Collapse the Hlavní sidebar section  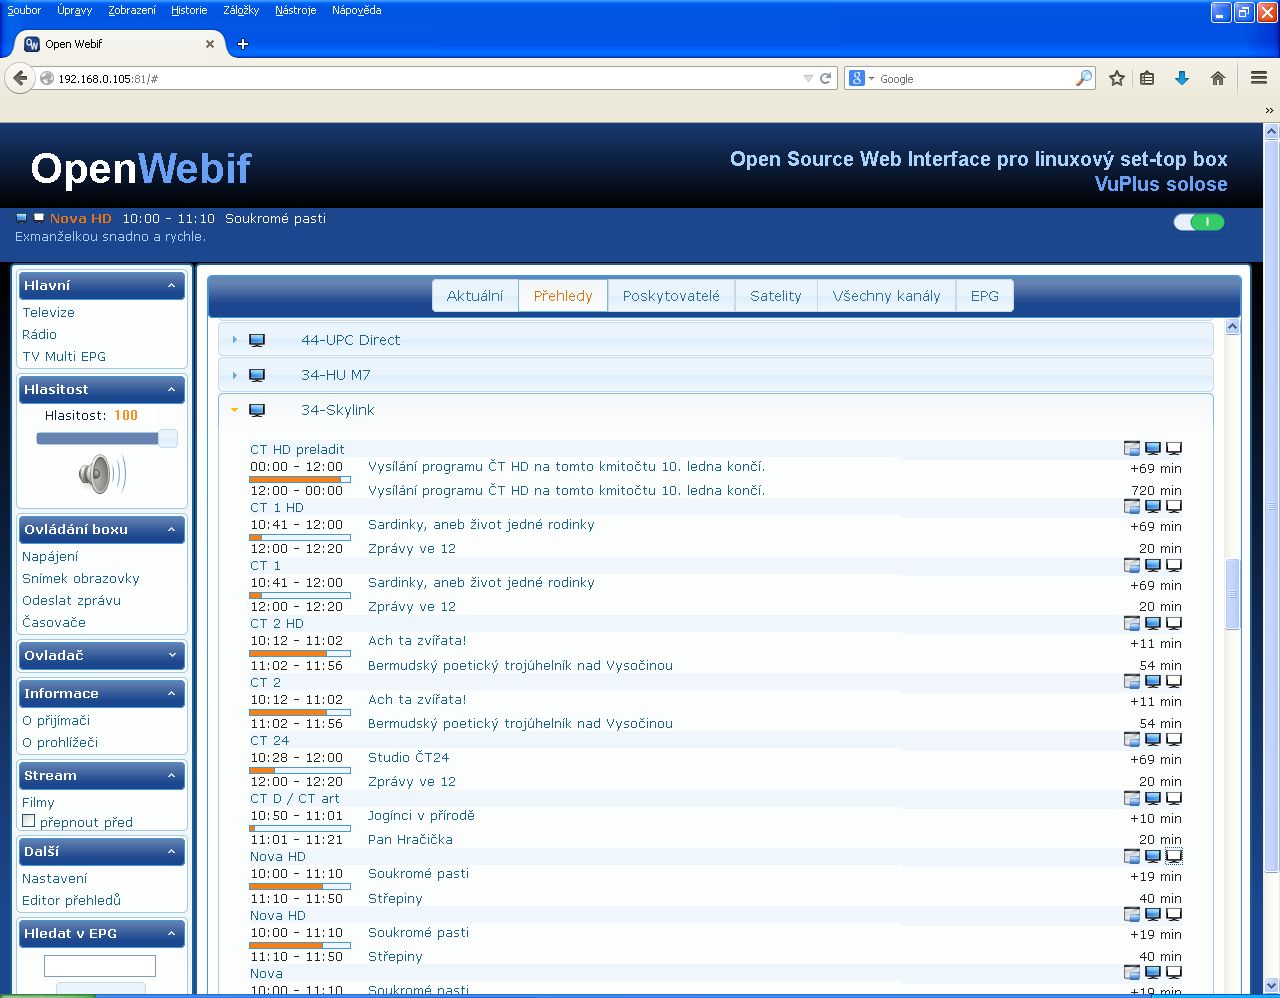click(171, 286)
